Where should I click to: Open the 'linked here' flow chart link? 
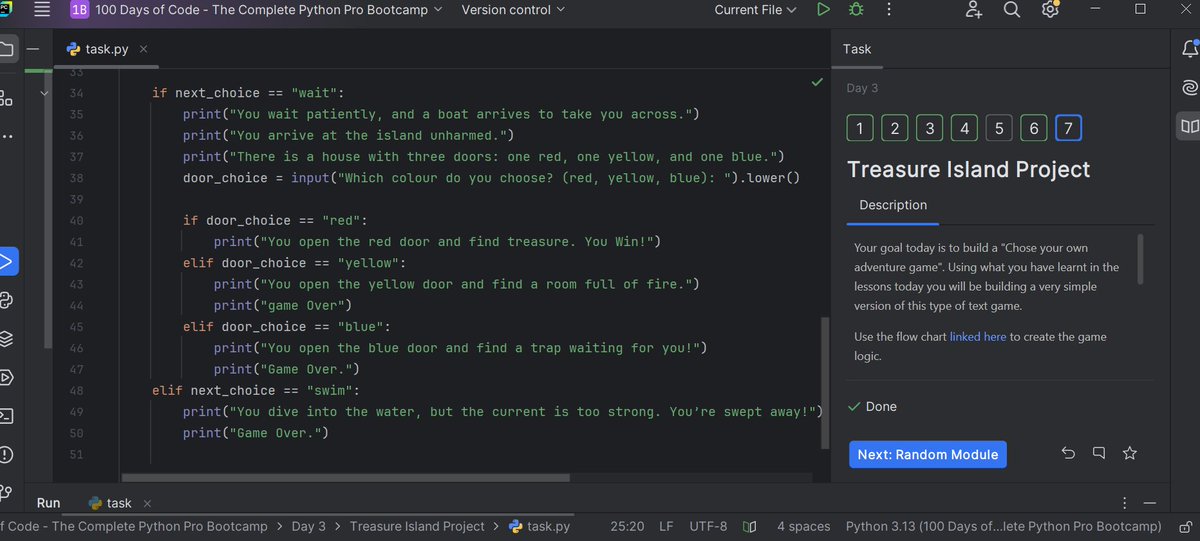coord(978,337)
